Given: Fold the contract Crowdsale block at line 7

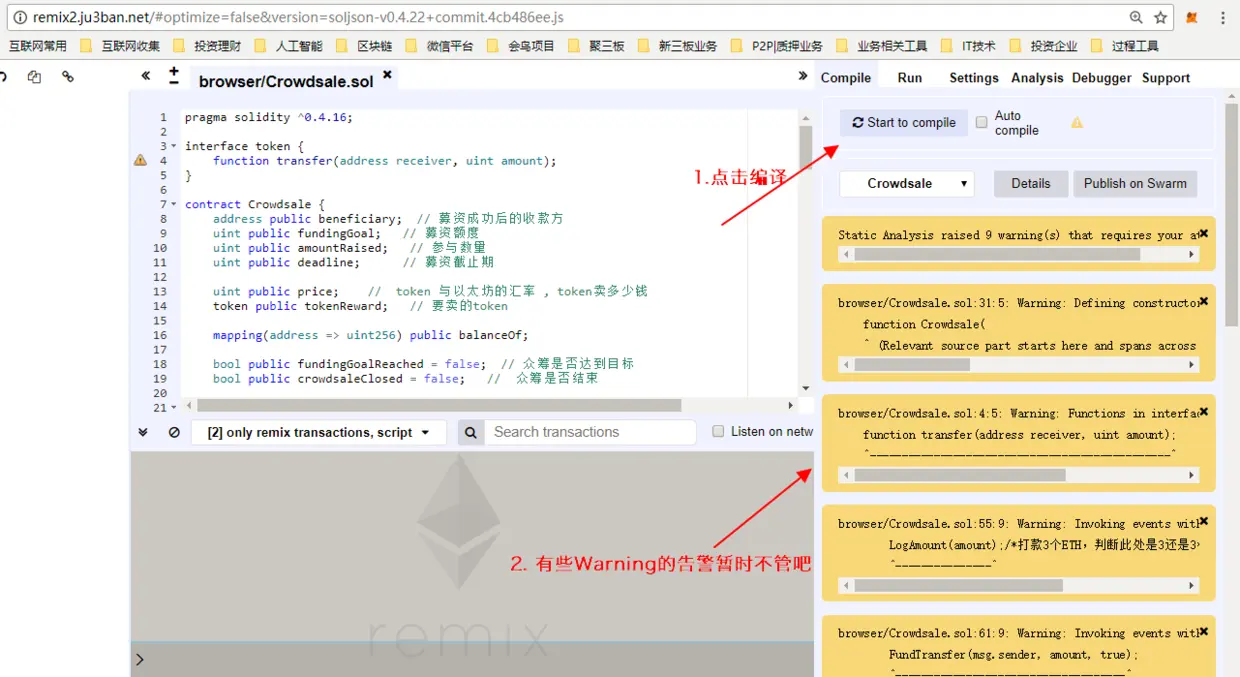Looking at the screenshot, I should [174, 204].
